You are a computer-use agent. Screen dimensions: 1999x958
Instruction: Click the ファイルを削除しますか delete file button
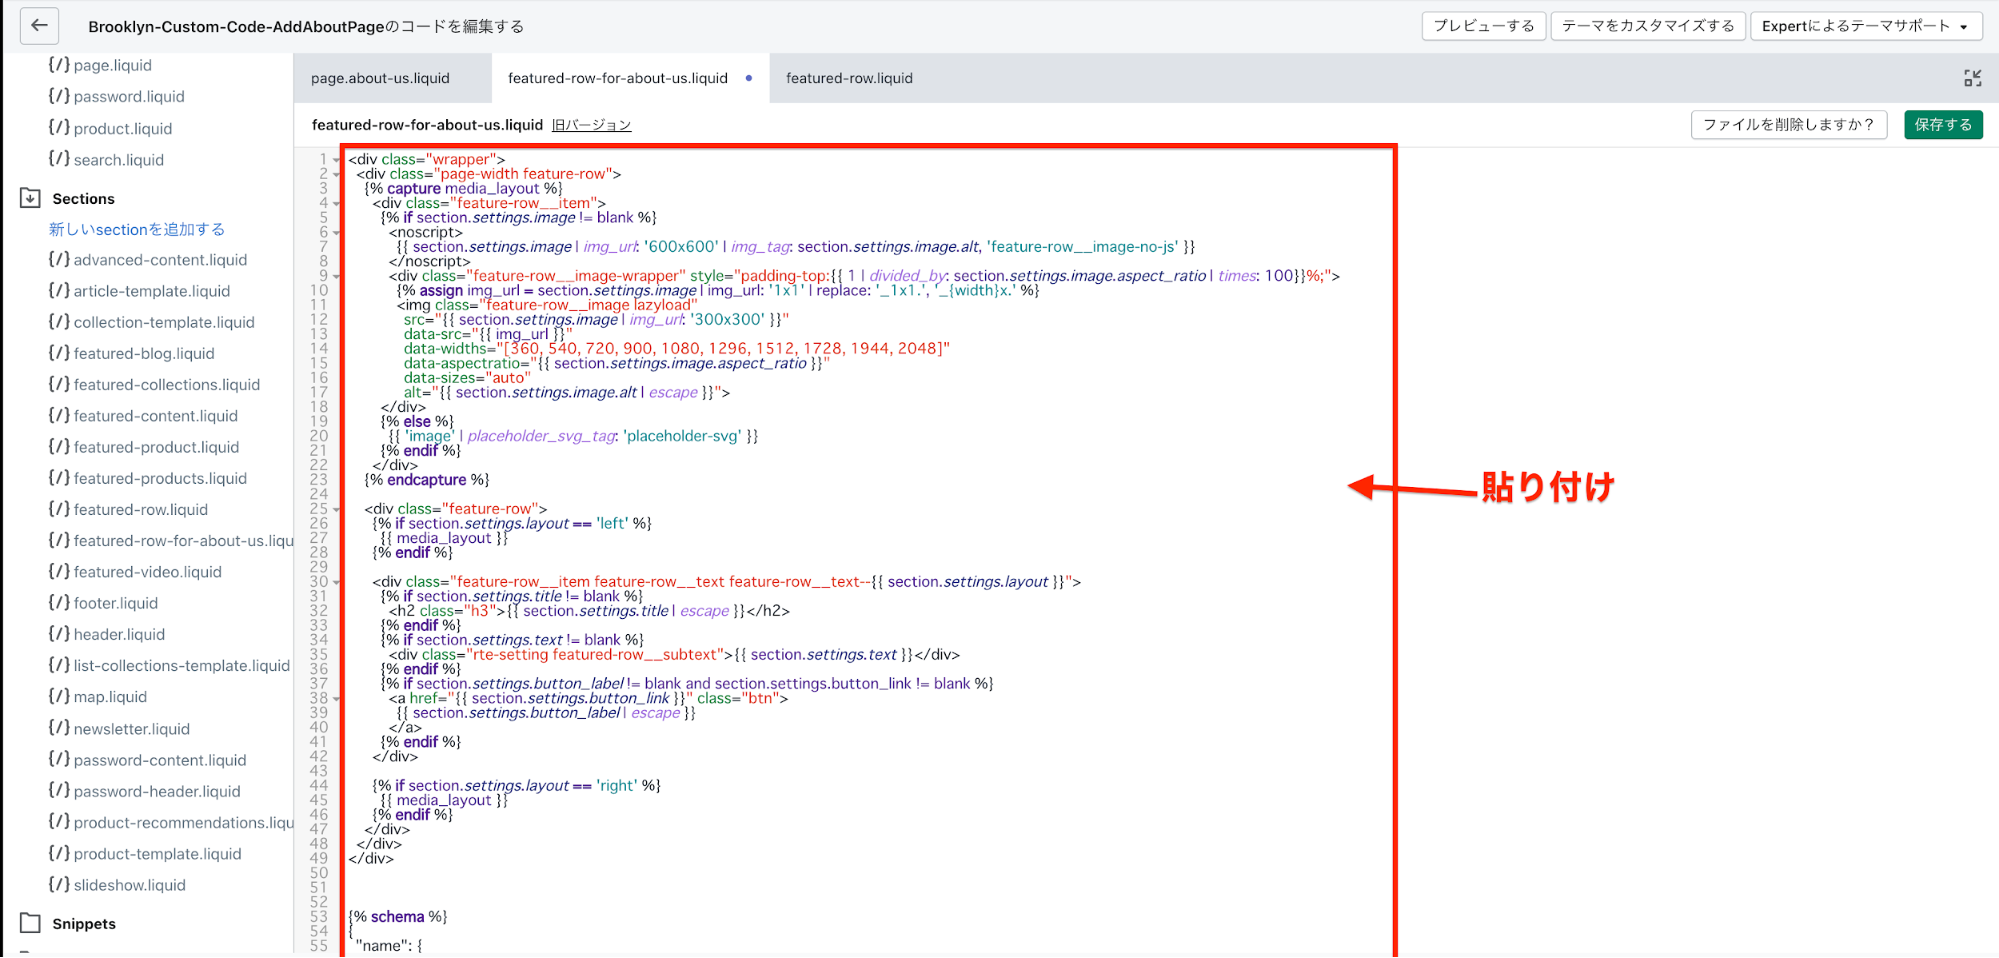tap(1788, 125)
